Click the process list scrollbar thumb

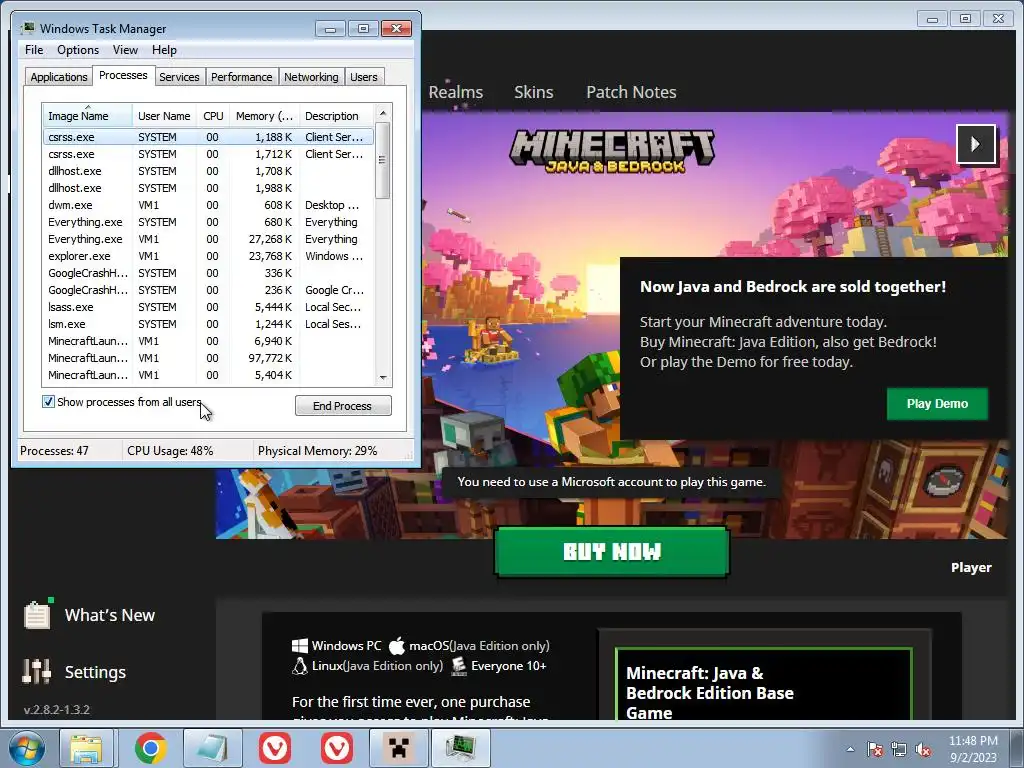pos(383,160)
